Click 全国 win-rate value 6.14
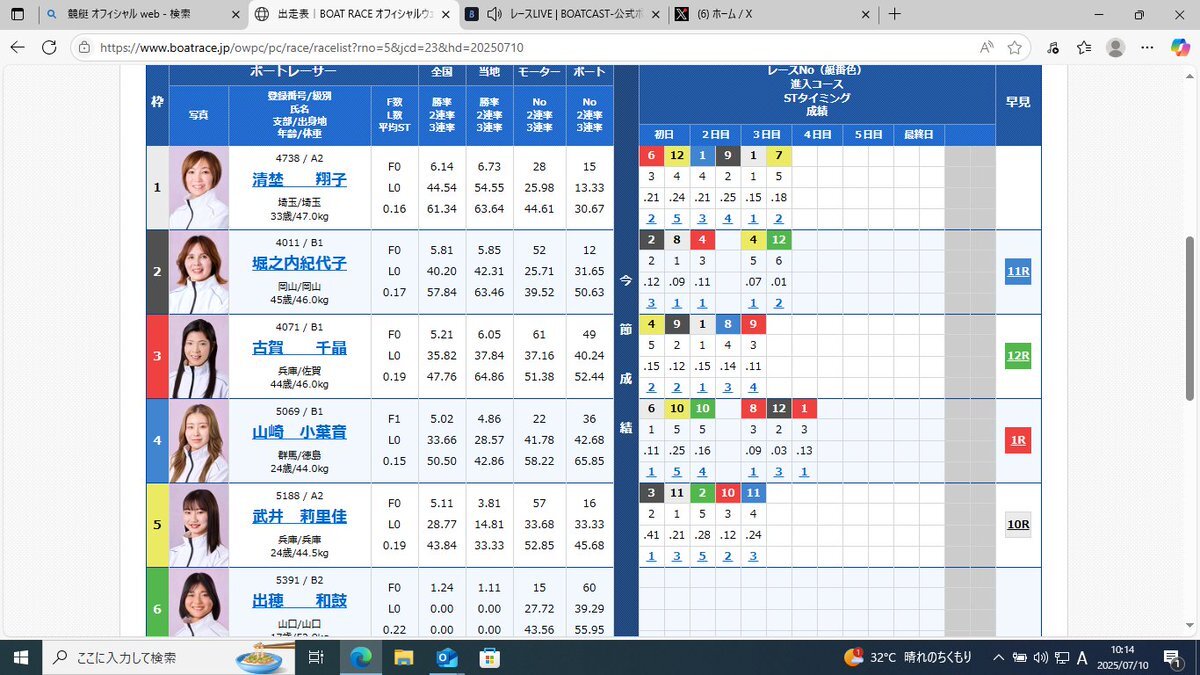The width and height of the screenshot is (1200, 675). pyautogui.click(x=442, y=167)
